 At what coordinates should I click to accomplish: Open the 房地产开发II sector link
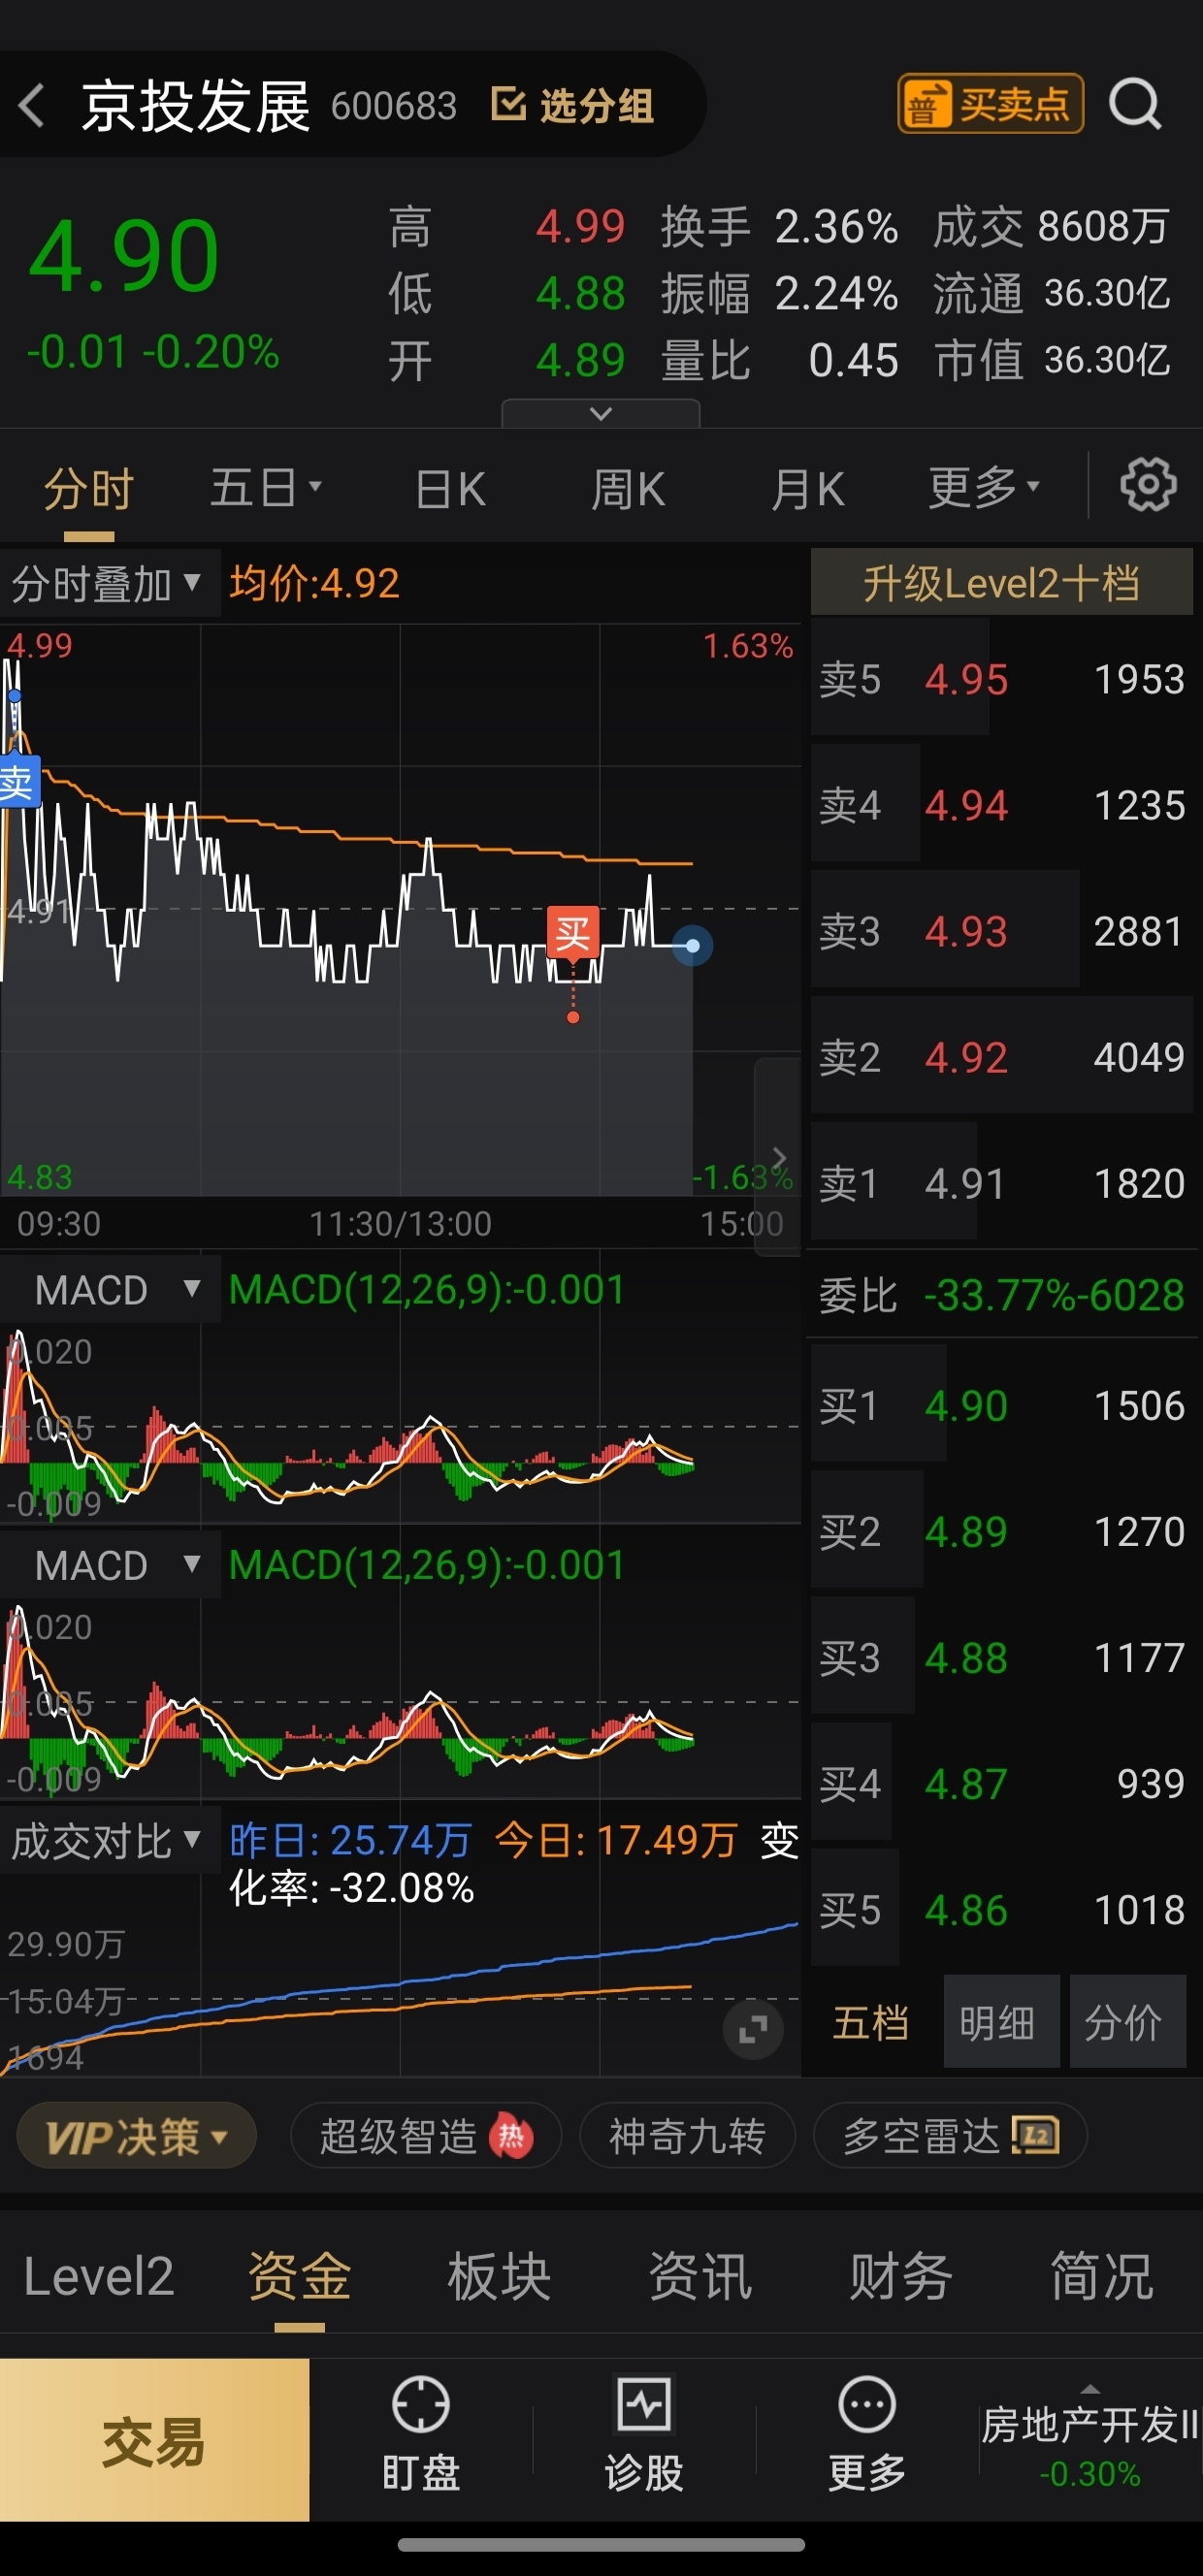click(x=1090, y=2441)
